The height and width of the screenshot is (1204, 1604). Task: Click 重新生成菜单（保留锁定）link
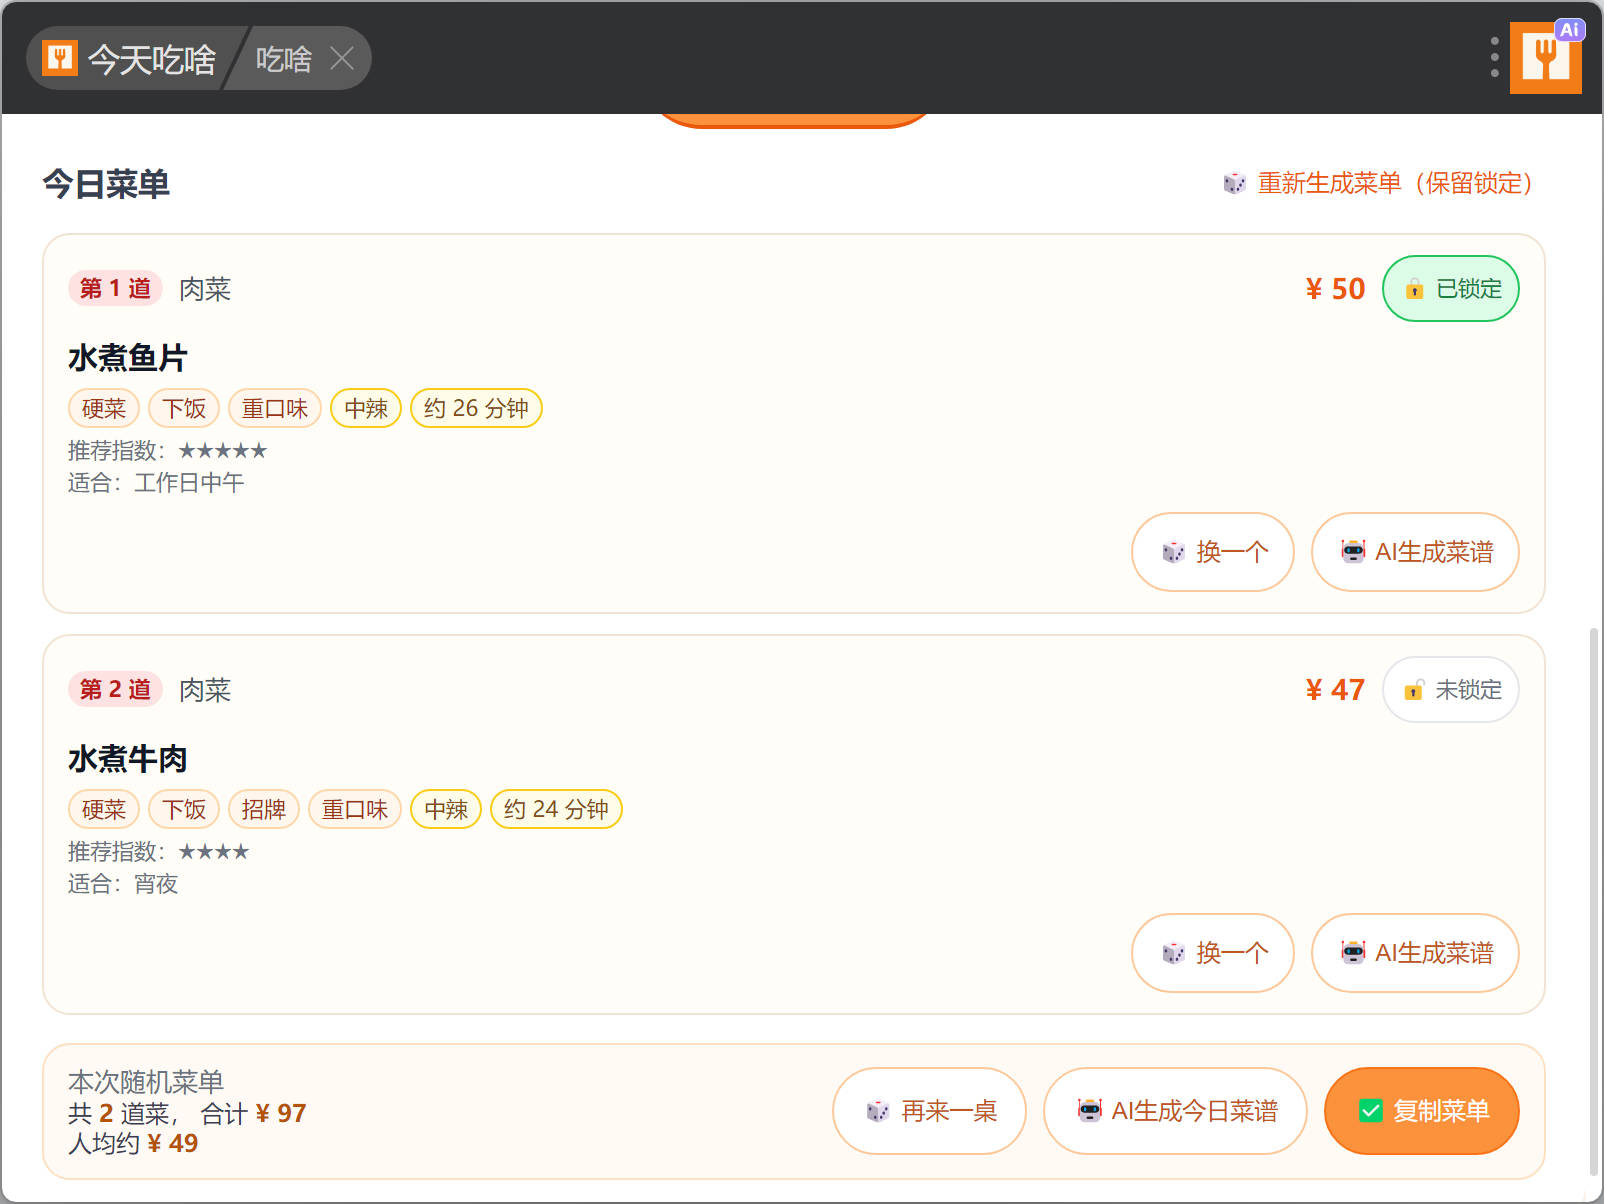(1396, 183)
